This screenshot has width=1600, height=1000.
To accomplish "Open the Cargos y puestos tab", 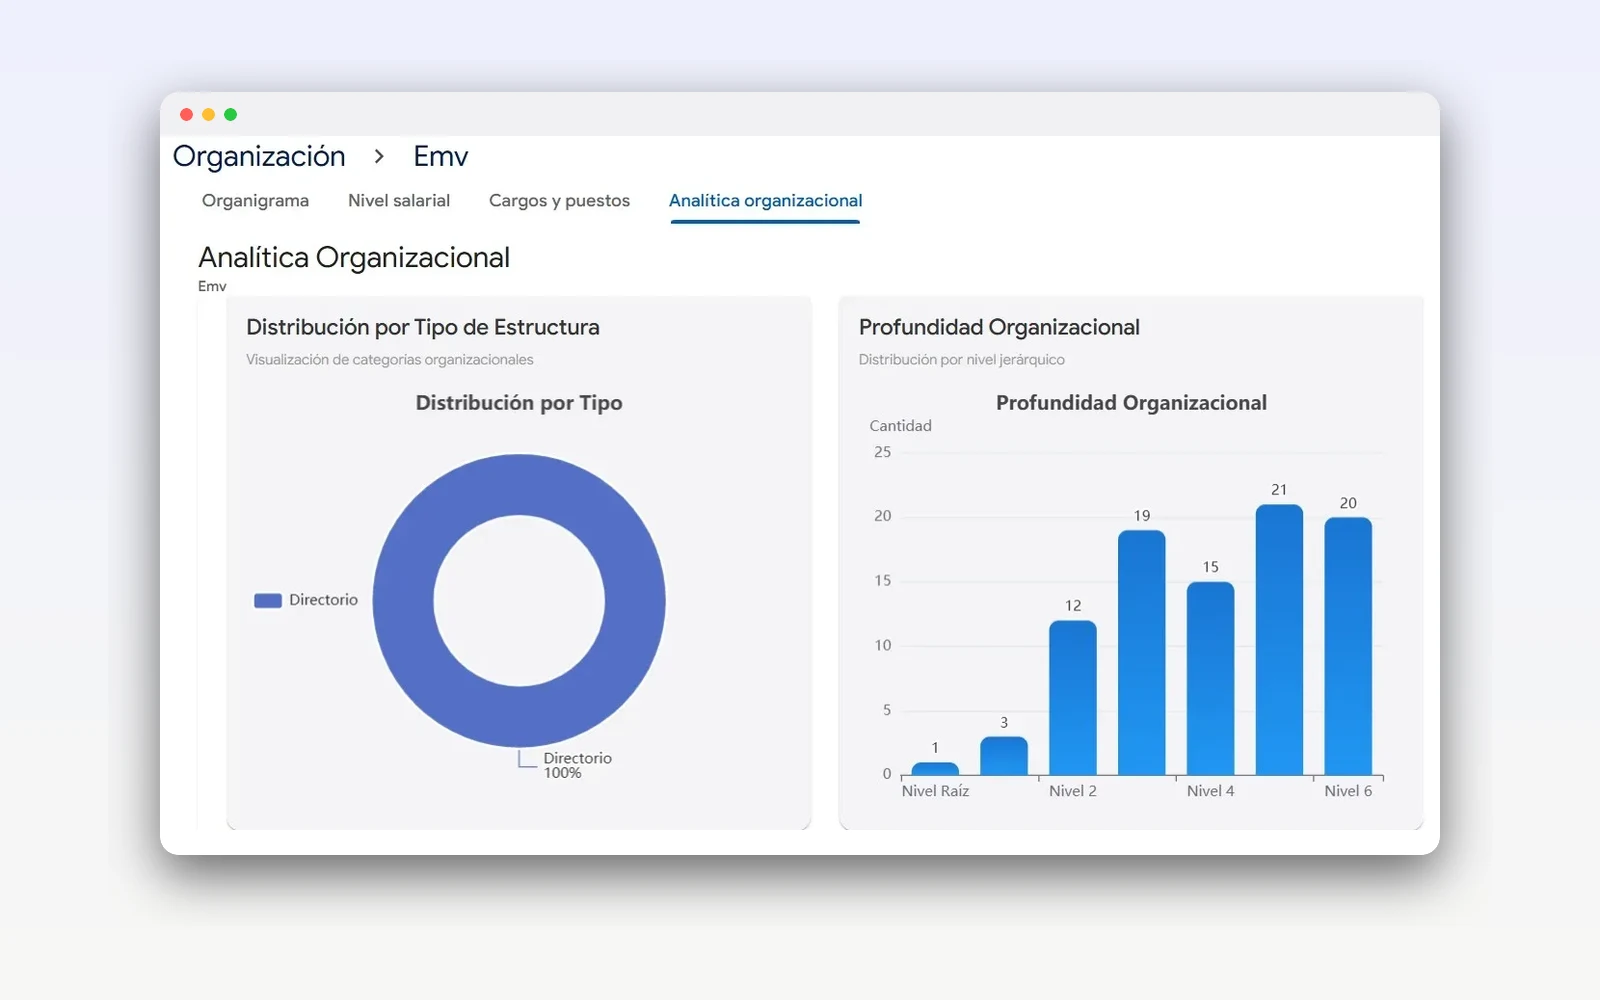I will tap(559, 201).
